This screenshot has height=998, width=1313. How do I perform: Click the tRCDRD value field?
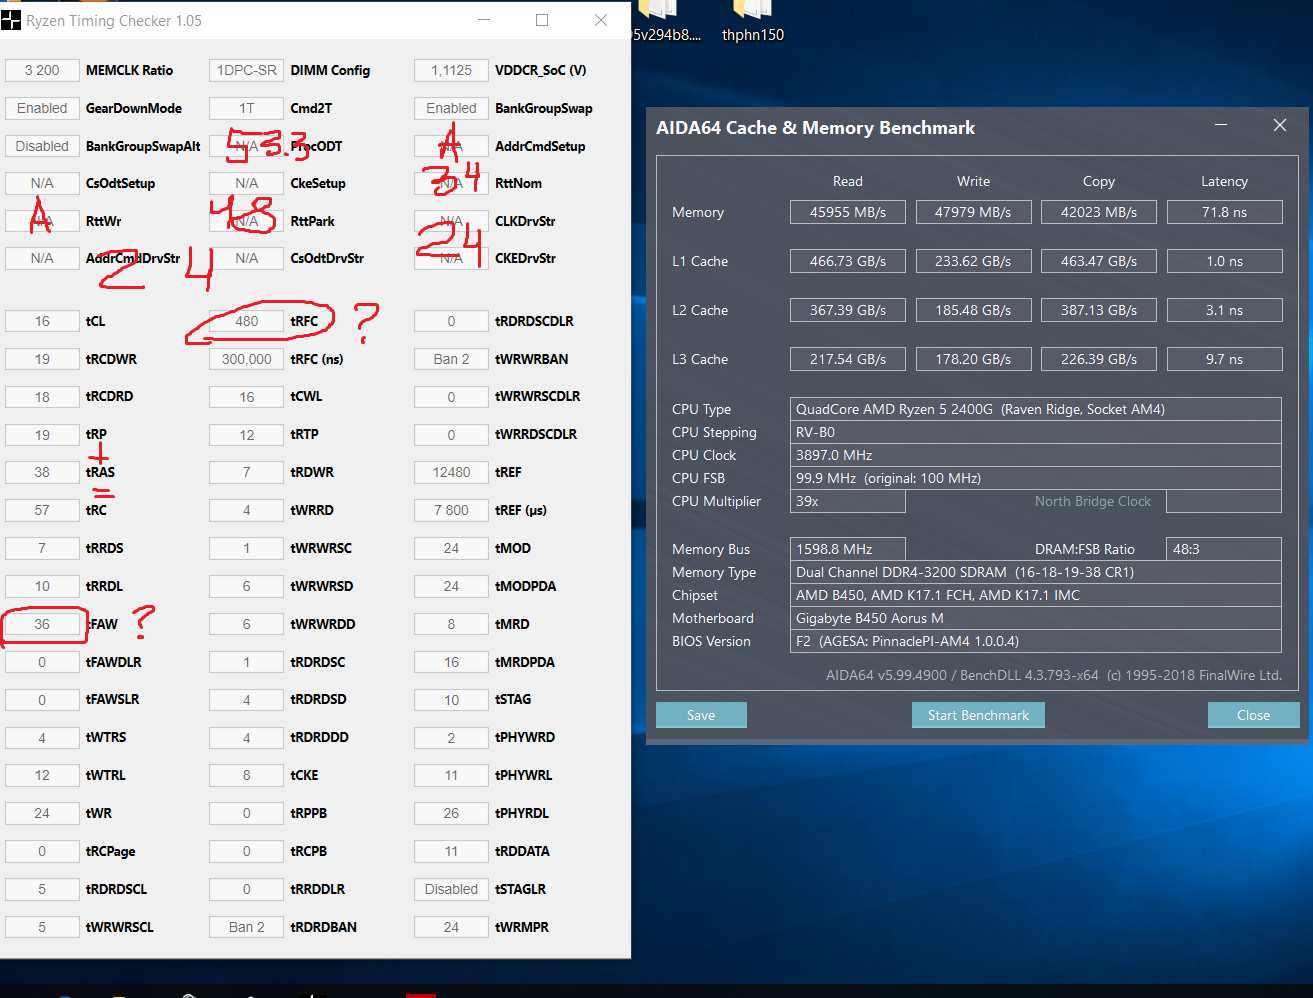pos(42,397)
